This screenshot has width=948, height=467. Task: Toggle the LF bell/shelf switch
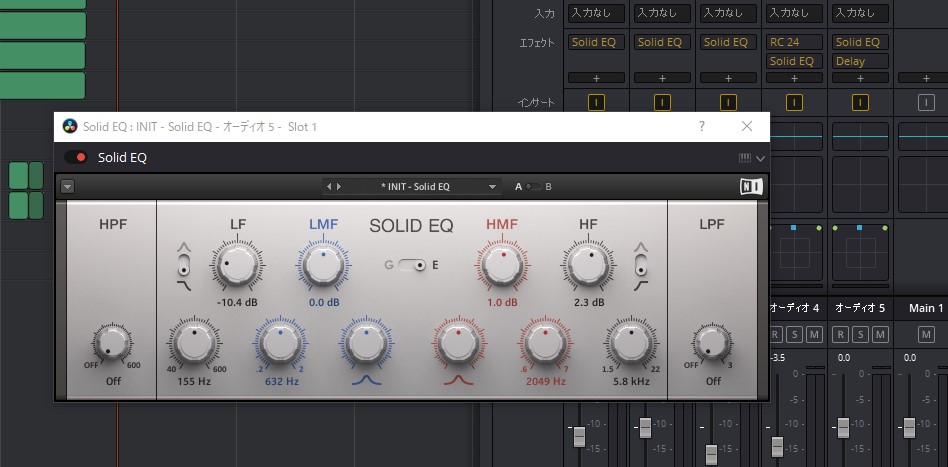tap(184, 264)
